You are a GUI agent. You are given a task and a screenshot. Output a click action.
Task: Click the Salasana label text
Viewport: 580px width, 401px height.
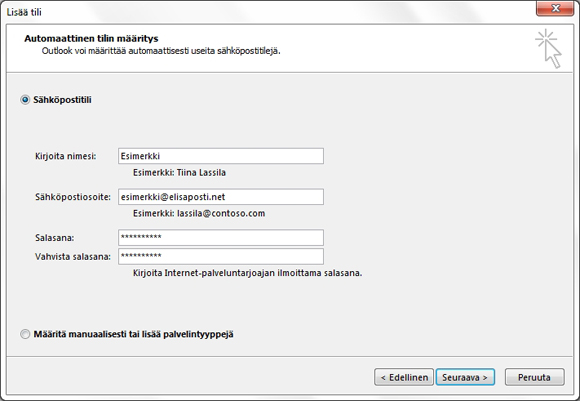tap(54, 238)
